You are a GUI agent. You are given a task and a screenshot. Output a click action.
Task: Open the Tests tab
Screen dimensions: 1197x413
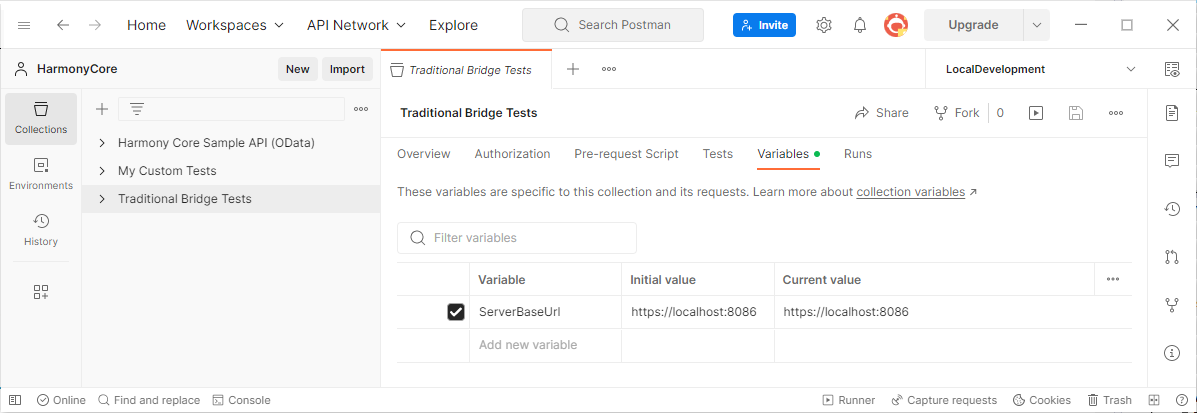pyautogui.click(x=718, y=154)
